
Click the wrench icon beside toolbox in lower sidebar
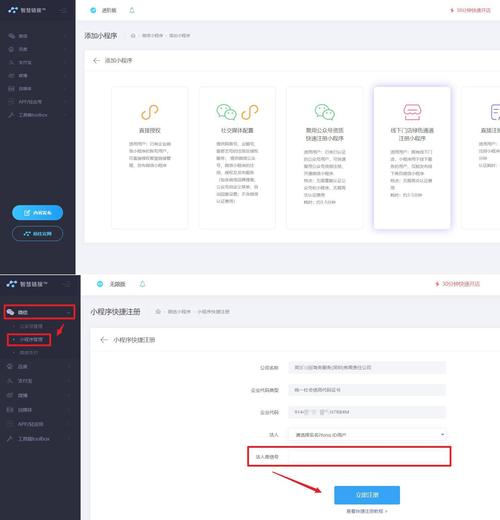point(10,439)
